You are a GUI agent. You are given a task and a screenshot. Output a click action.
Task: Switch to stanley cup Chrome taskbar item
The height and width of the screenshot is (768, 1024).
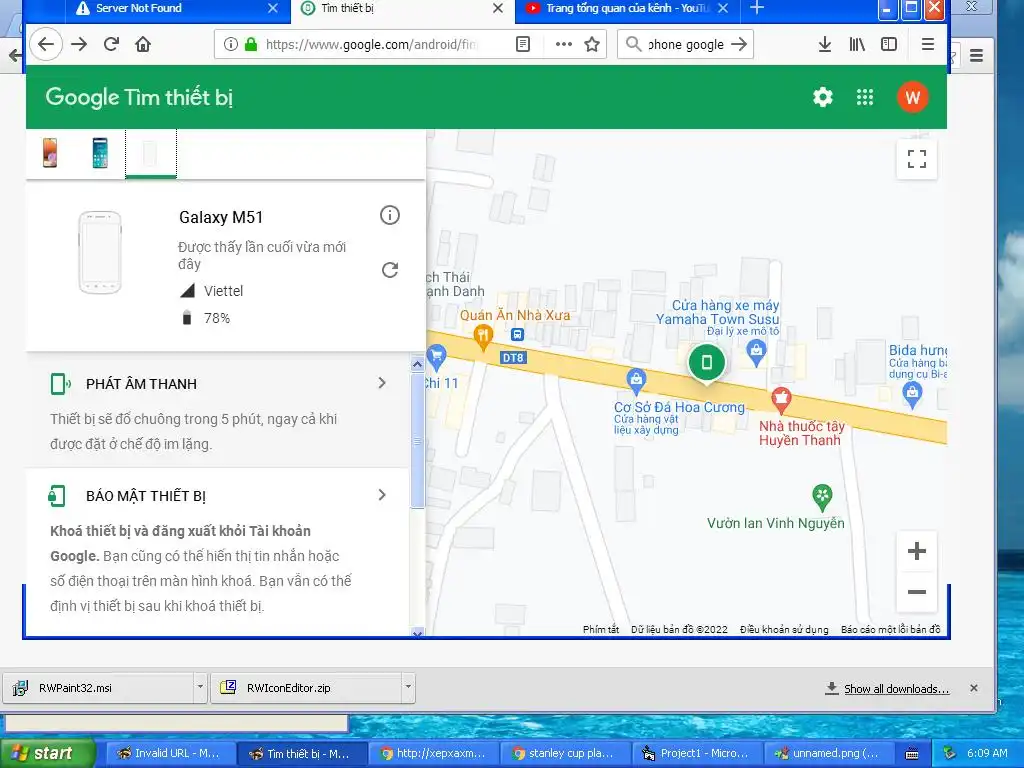564,754
